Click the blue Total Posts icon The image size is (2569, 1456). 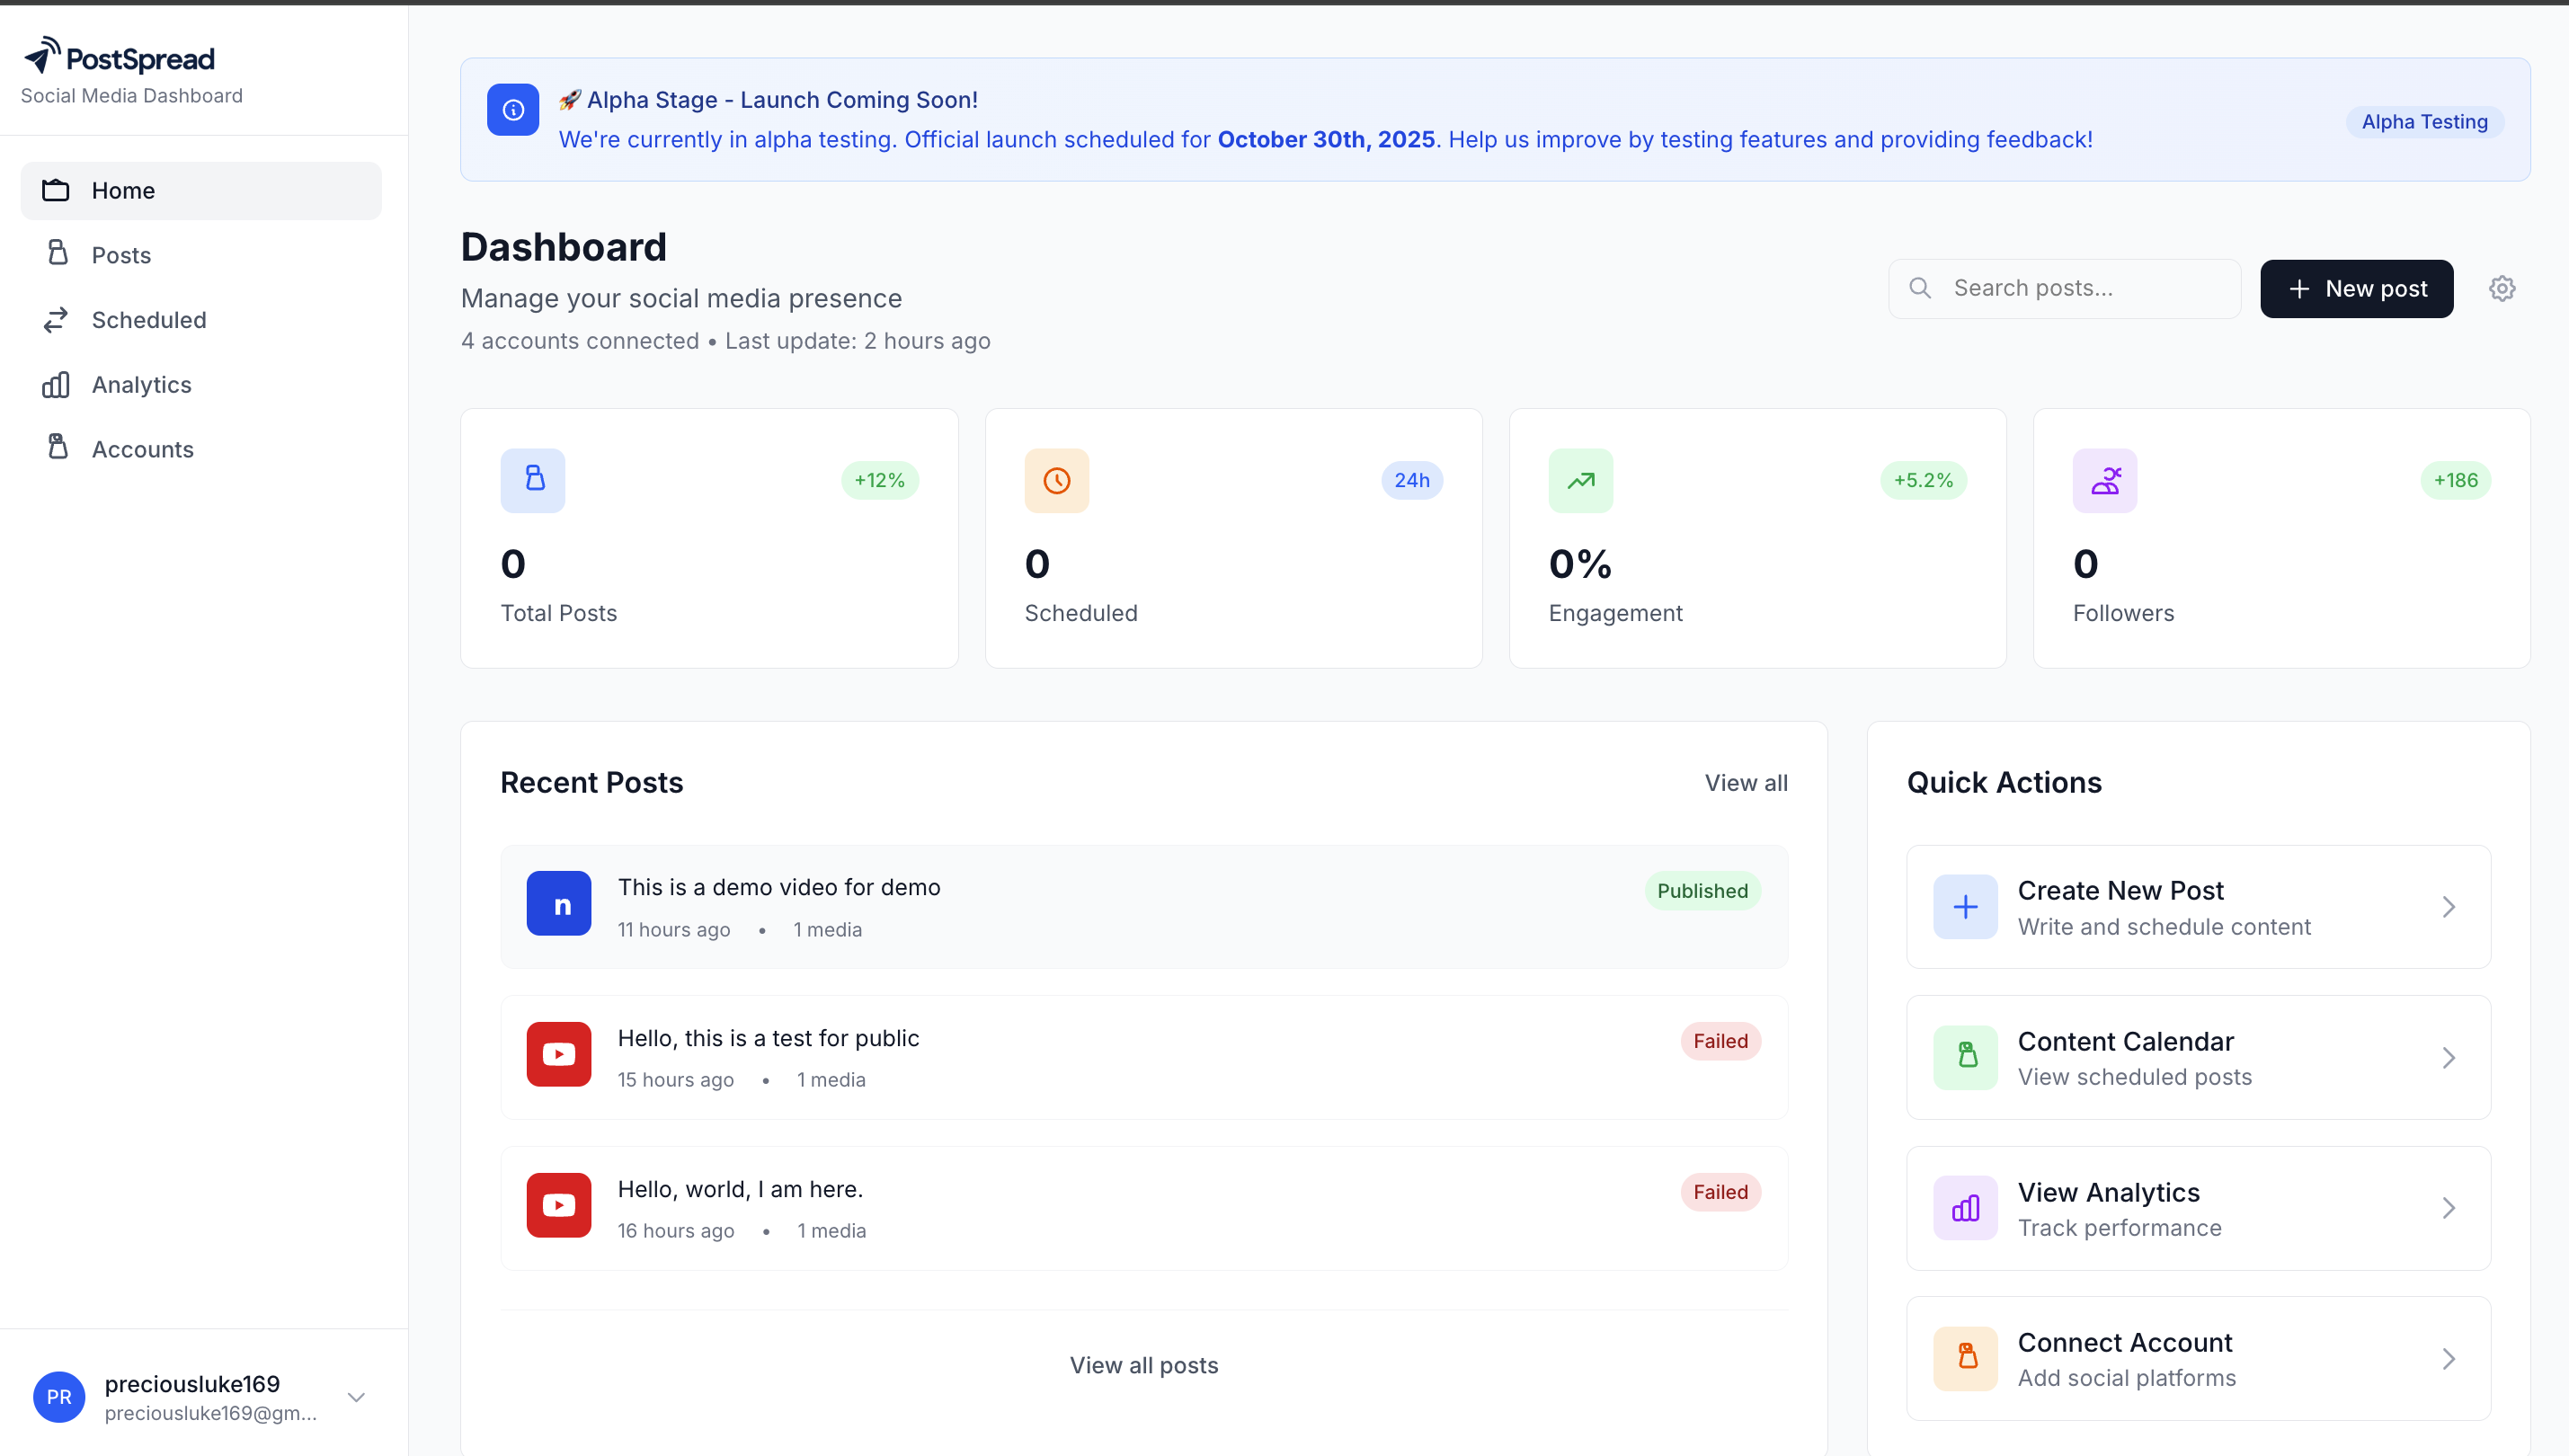click(533, 481)
